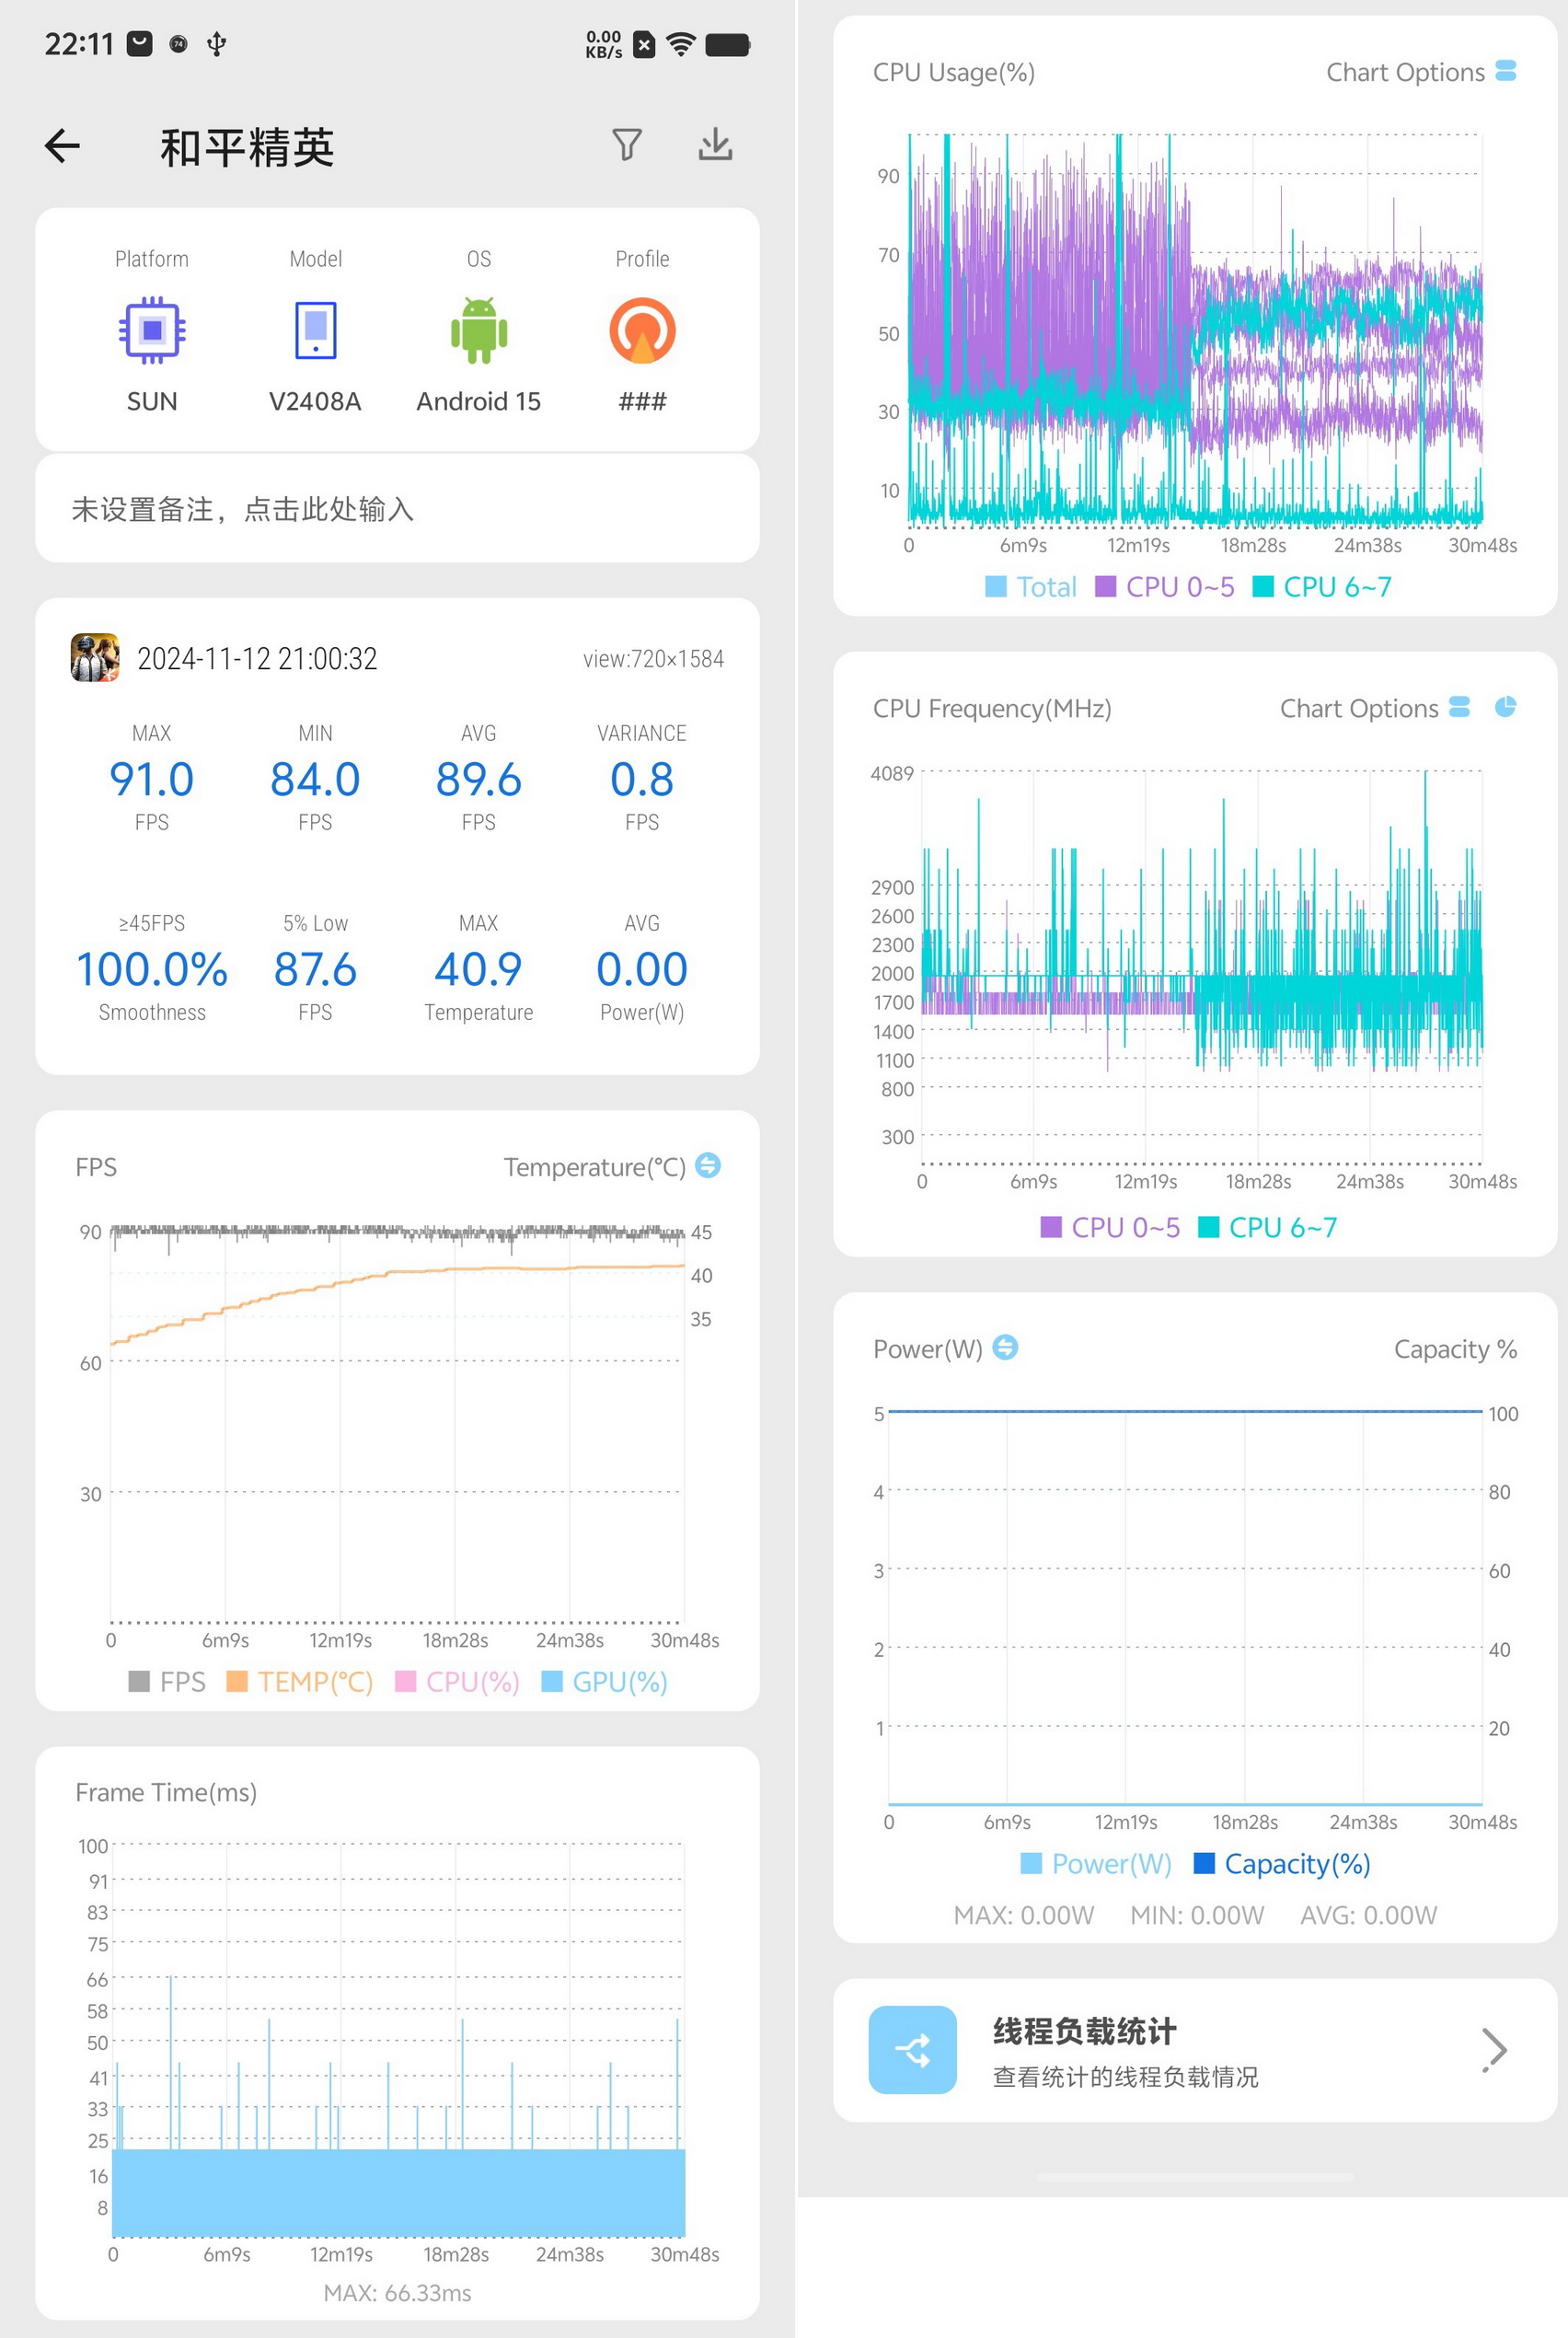Toggle Capacity(%) legend series

[1282, 1864]
